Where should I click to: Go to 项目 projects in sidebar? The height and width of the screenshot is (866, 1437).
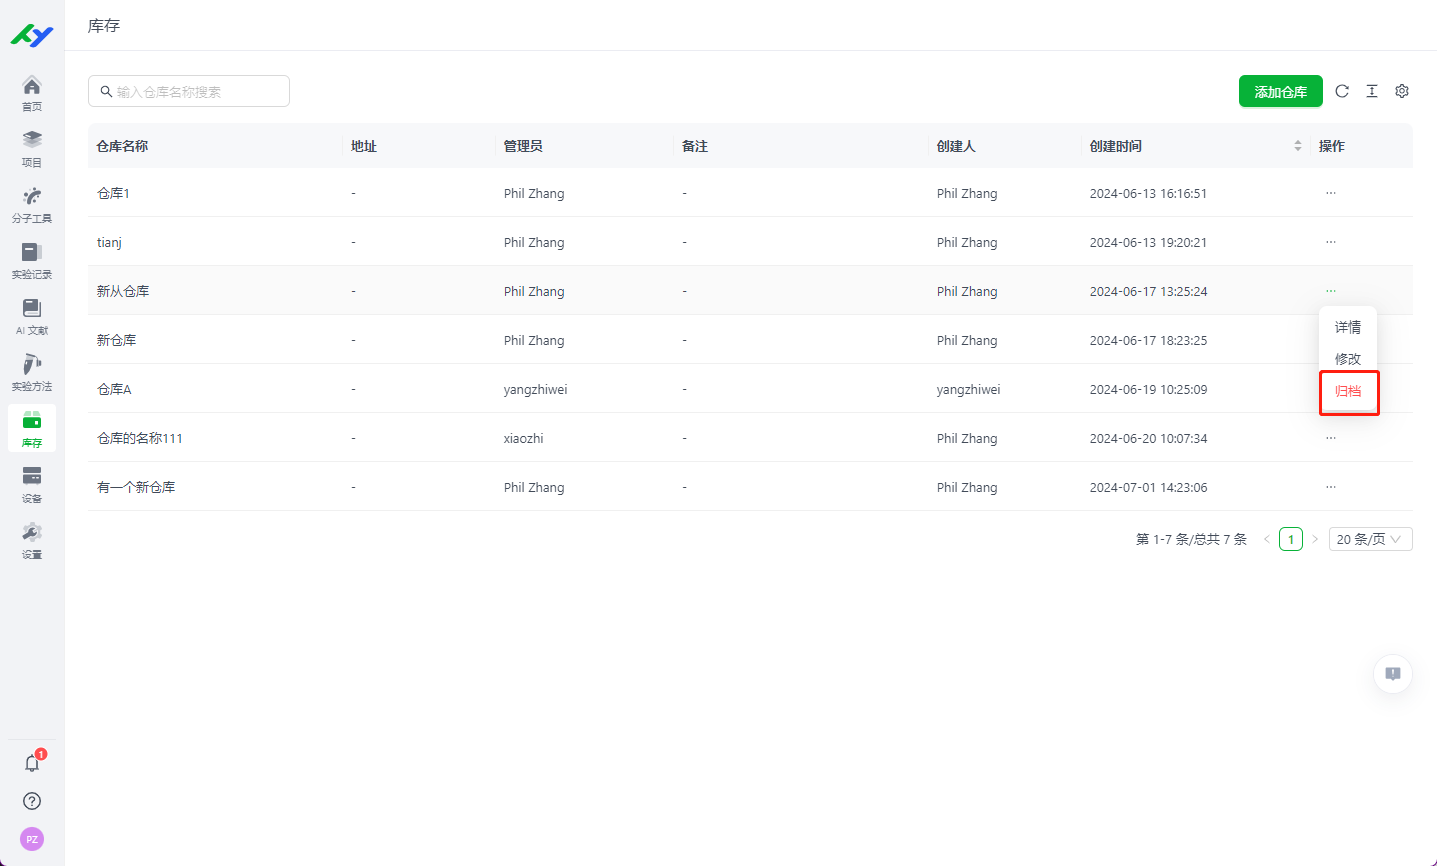pos(32,148)
